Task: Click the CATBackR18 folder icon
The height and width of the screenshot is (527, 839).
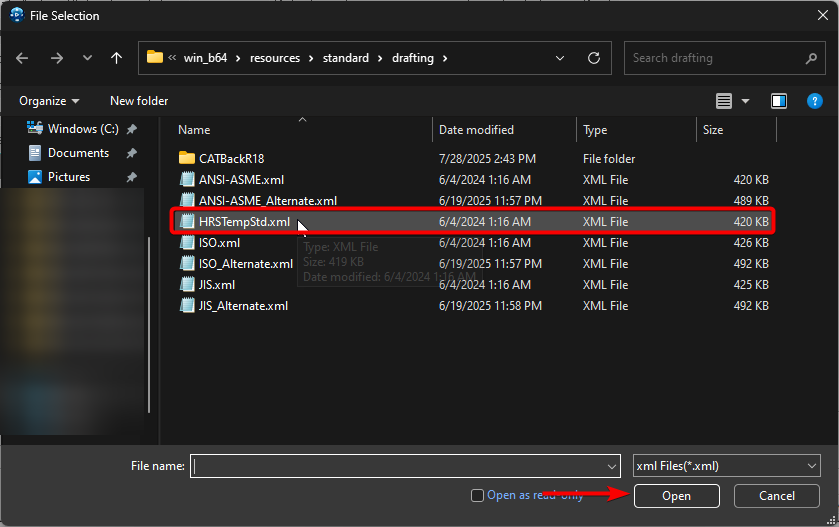Action: pyautogui.click(x=187, y=158)
